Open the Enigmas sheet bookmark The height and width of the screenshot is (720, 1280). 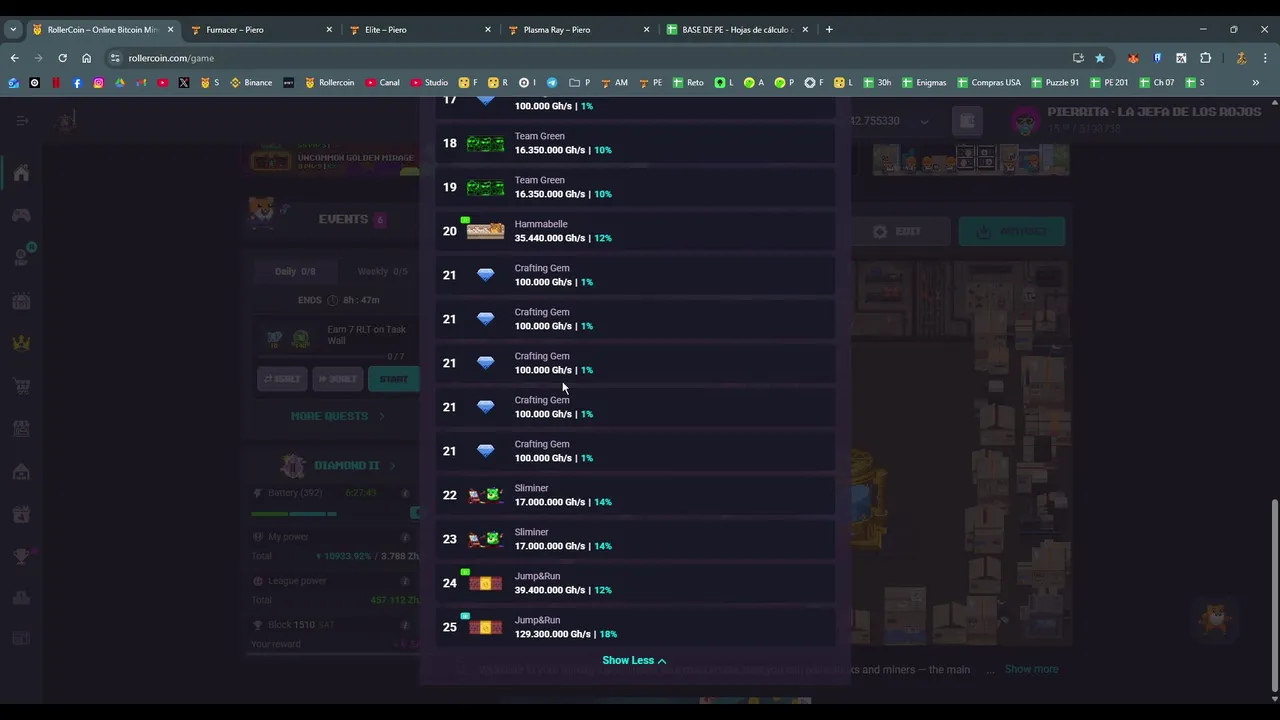[923, 83]
